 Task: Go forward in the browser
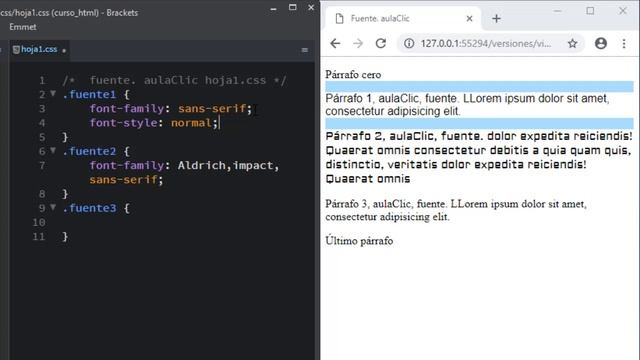click(358, 43)
